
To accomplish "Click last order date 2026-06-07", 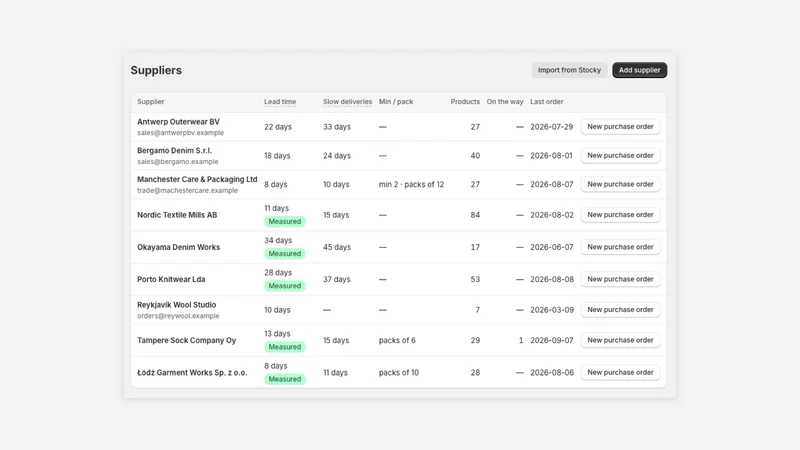I will pyautogui.click(x=552, y=247).
